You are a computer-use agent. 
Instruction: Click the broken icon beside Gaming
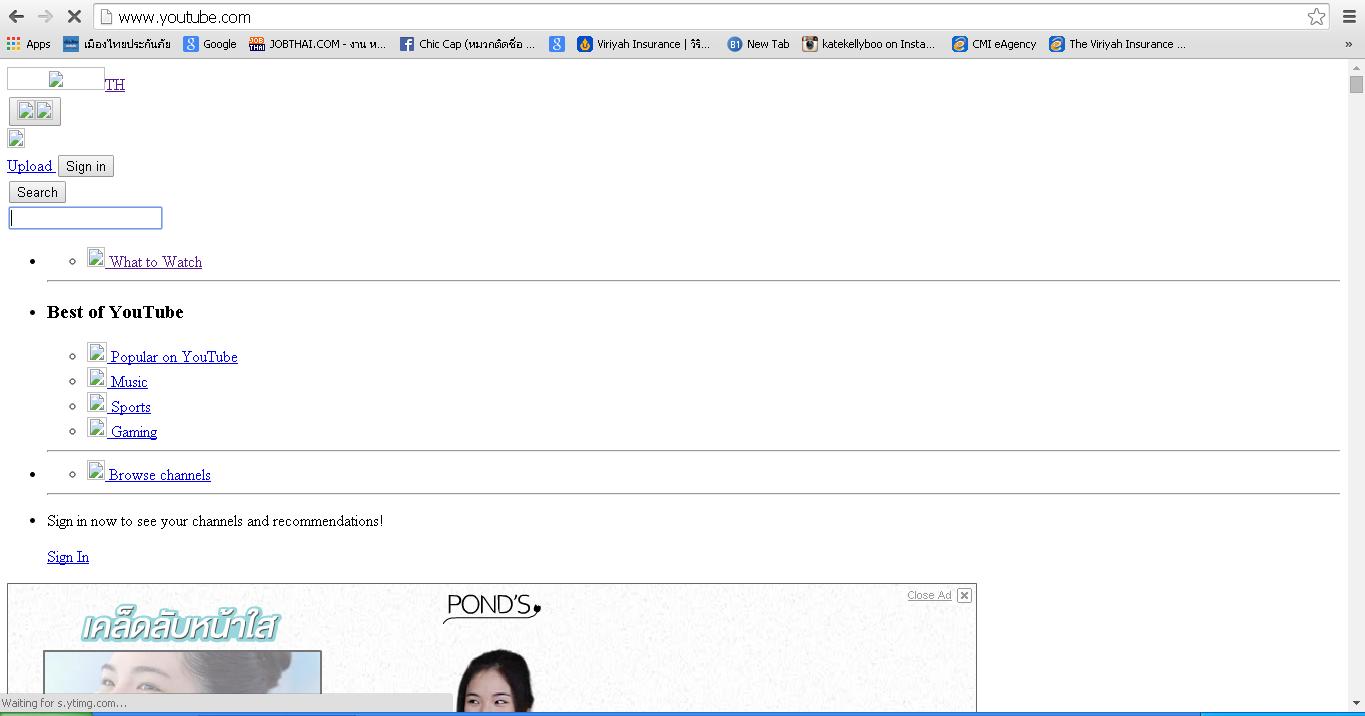point(96,427)
